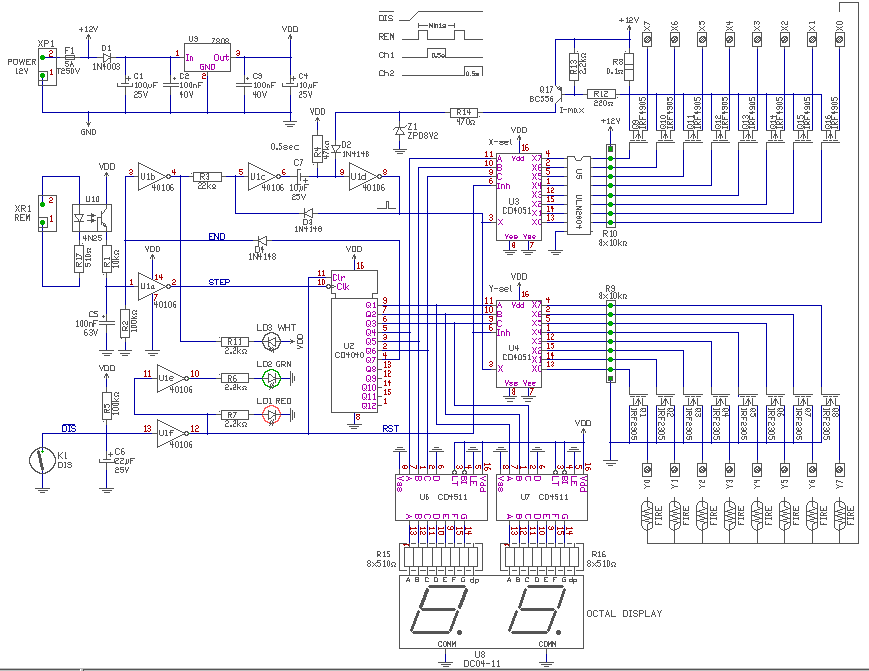Click the K1 DIS switch symbol

point(42,460)
